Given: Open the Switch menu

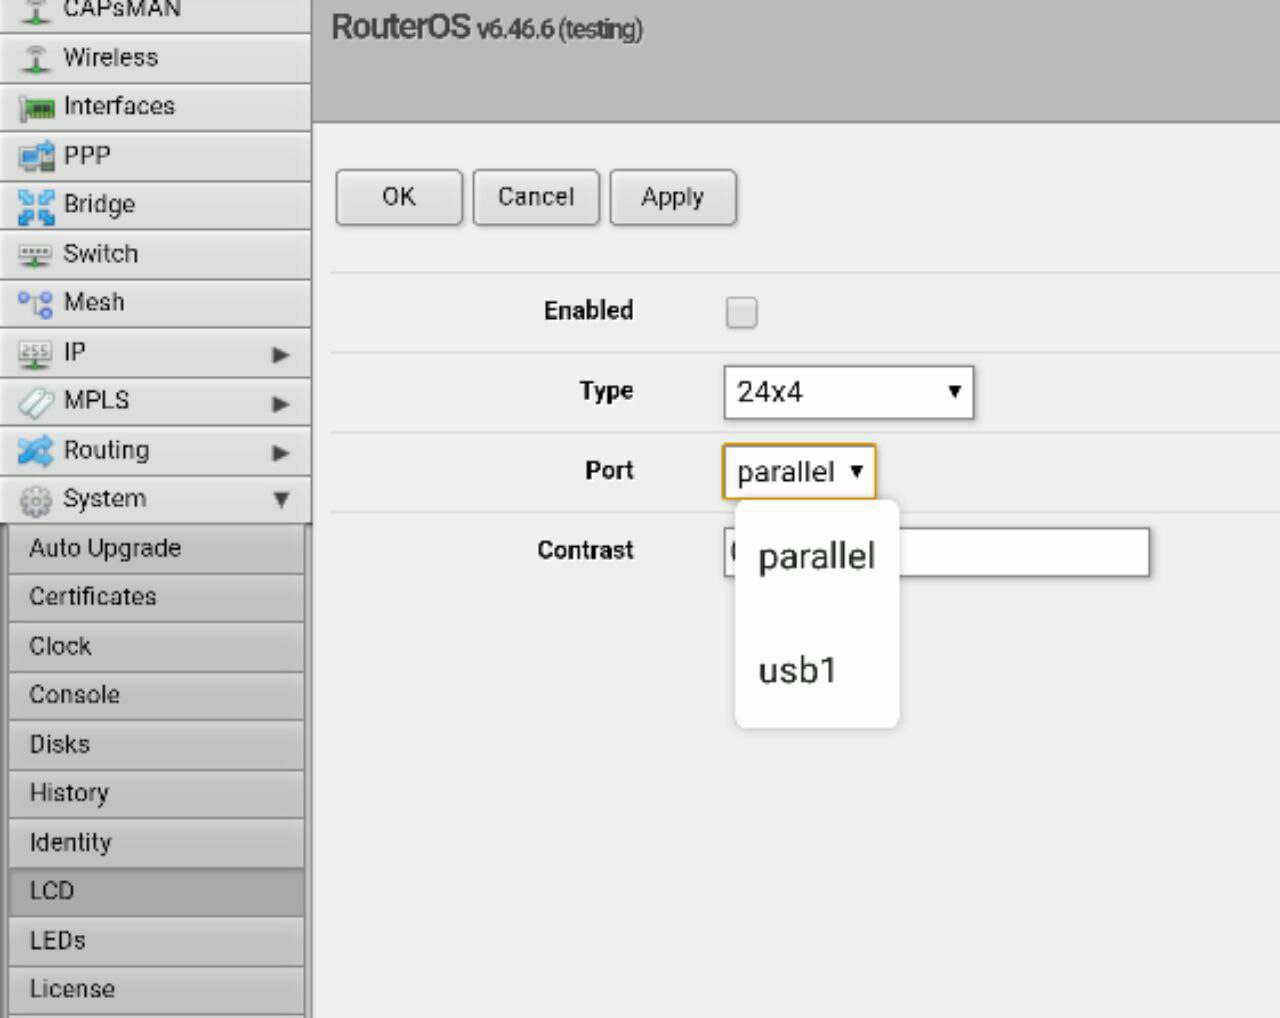Looking at the screenshot, I should click(x=156, y=254).
